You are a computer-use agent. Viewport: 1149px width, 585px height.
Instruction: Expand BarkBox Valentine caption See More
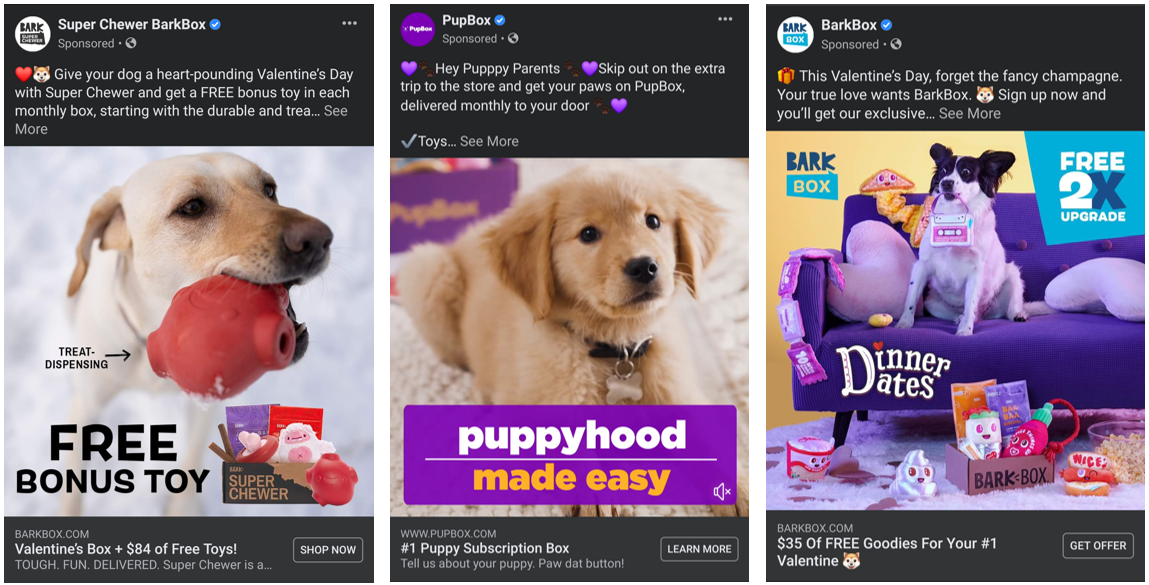point(969,114)
